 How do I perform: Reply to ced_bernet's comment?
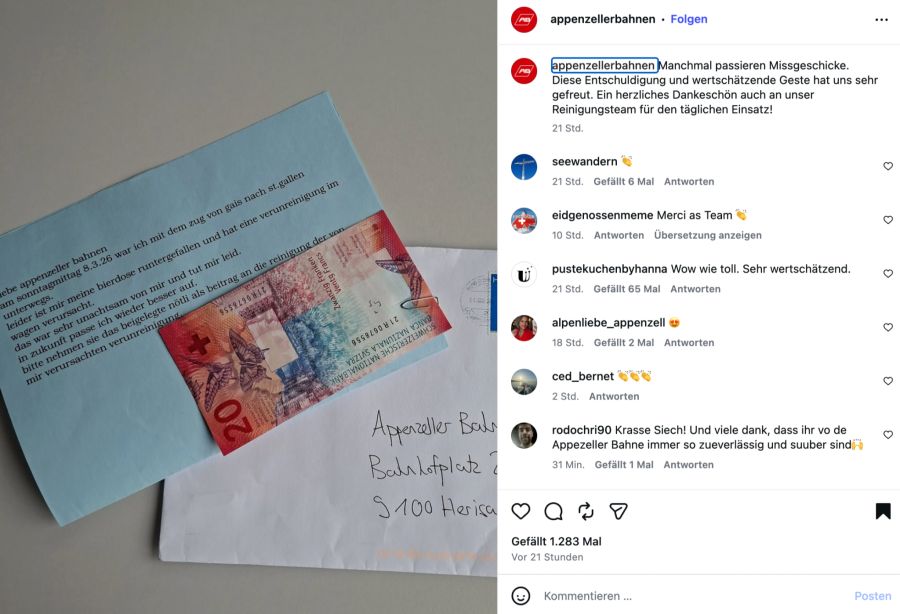pyautogui.click(x=614, y=397)
